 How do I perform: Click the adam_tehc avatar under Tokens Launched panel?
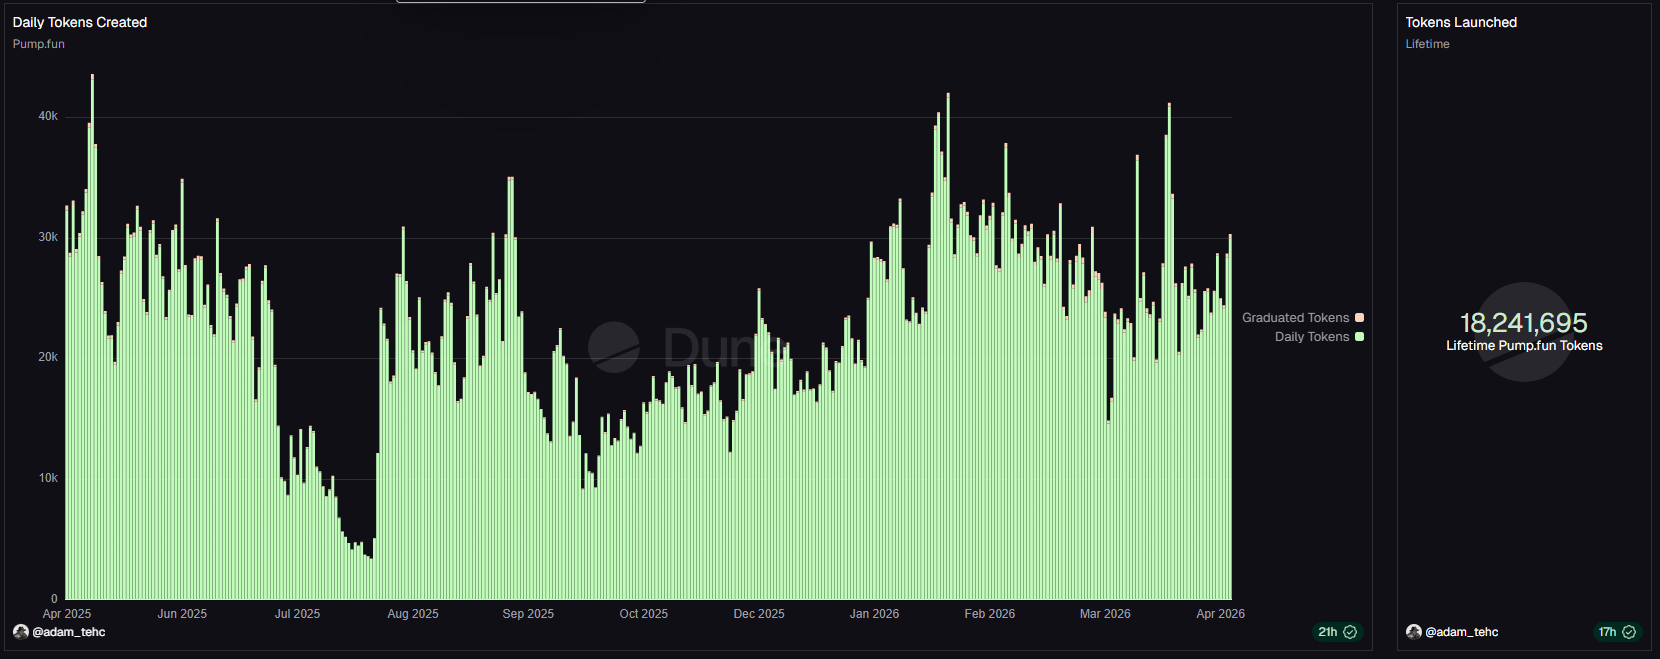1414,632
